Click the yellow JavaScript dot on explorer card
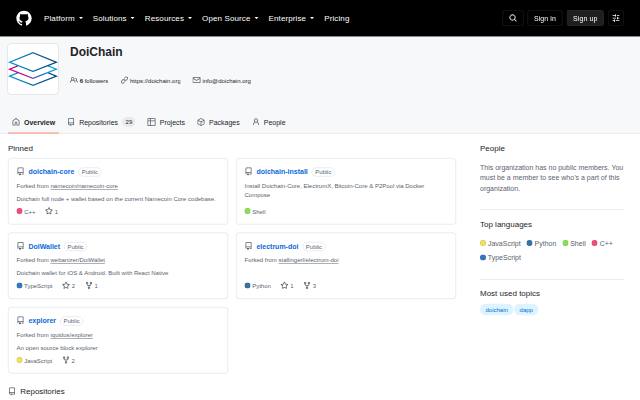Image resolution: width=640 pixels, height=400 pixels. tap(19, 360)
